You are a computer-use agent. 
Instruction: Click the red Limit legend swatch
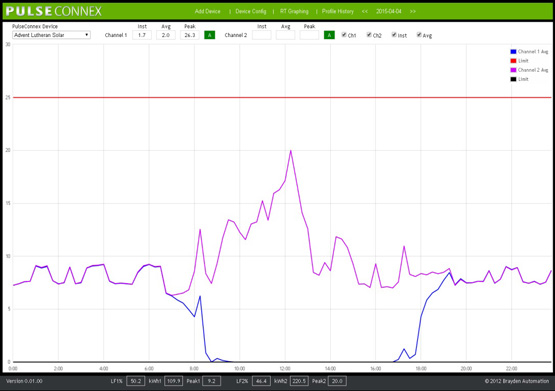(x=513, y=61)
